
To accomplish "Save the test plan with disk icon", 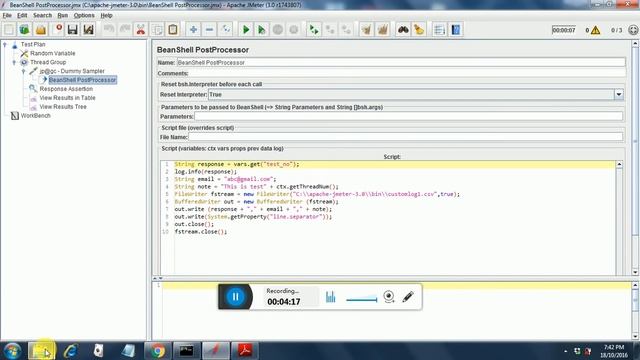I will pyautogui.click(x=73, y=29).
